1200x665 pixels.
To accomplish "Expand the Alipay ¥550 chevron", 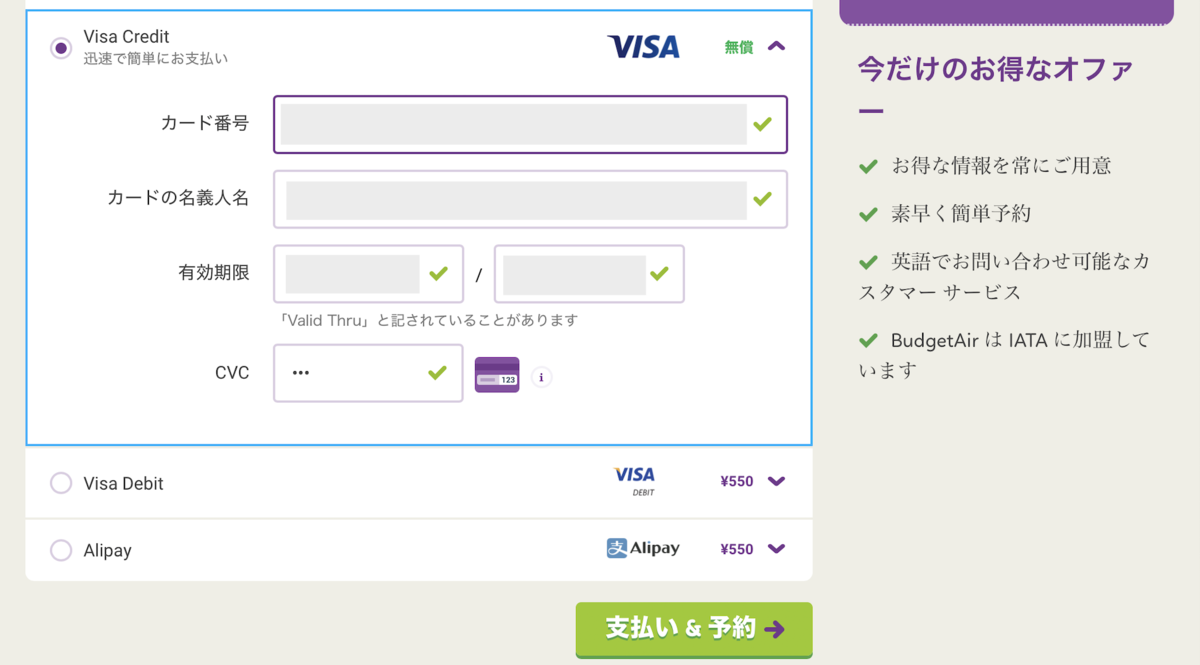I will tap(777, 548).
